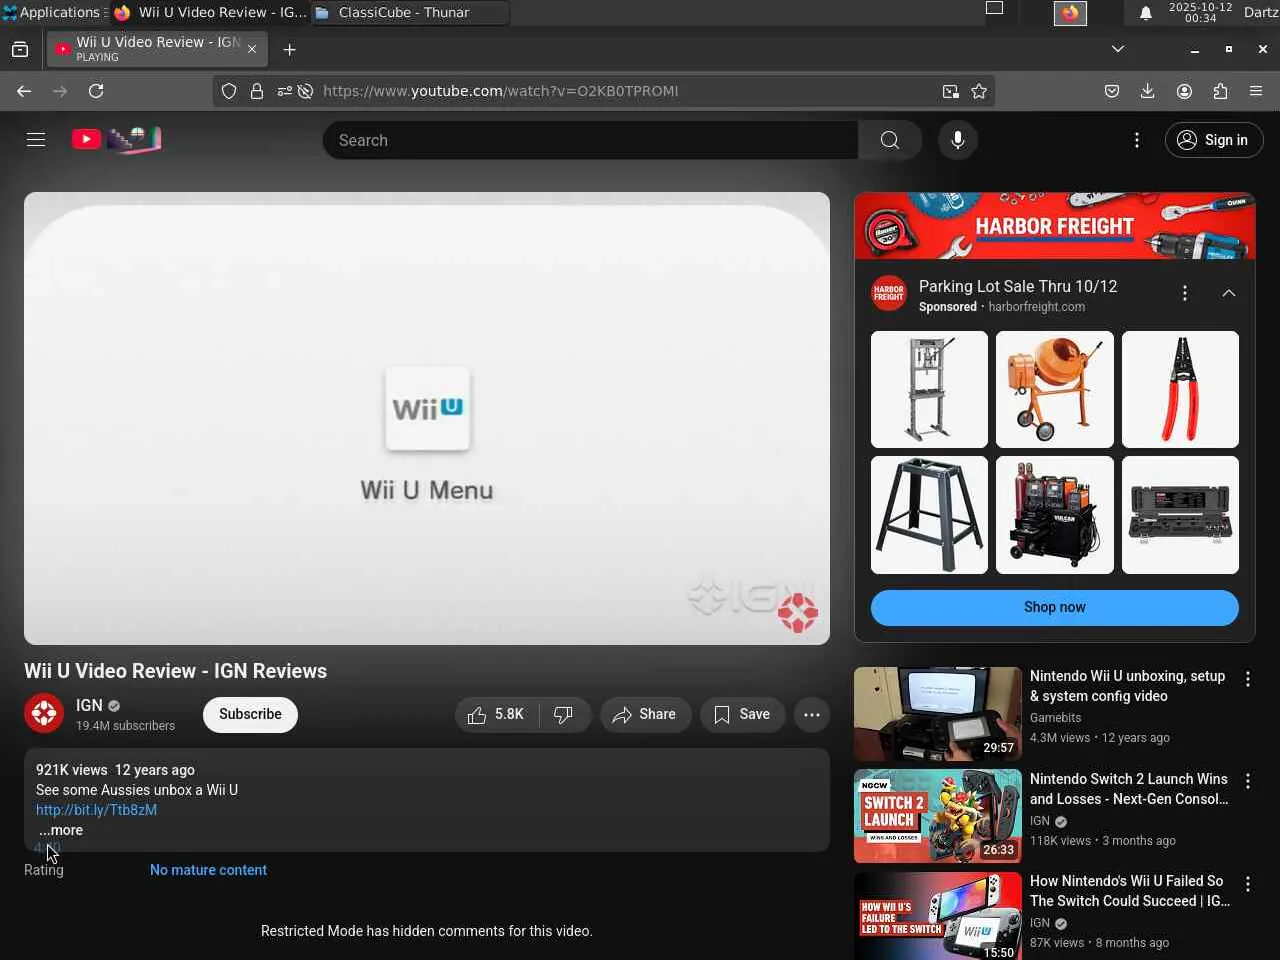Screen dimensions: 1280x960
Task: Open a new tab with the plus button
Action: 289,49
